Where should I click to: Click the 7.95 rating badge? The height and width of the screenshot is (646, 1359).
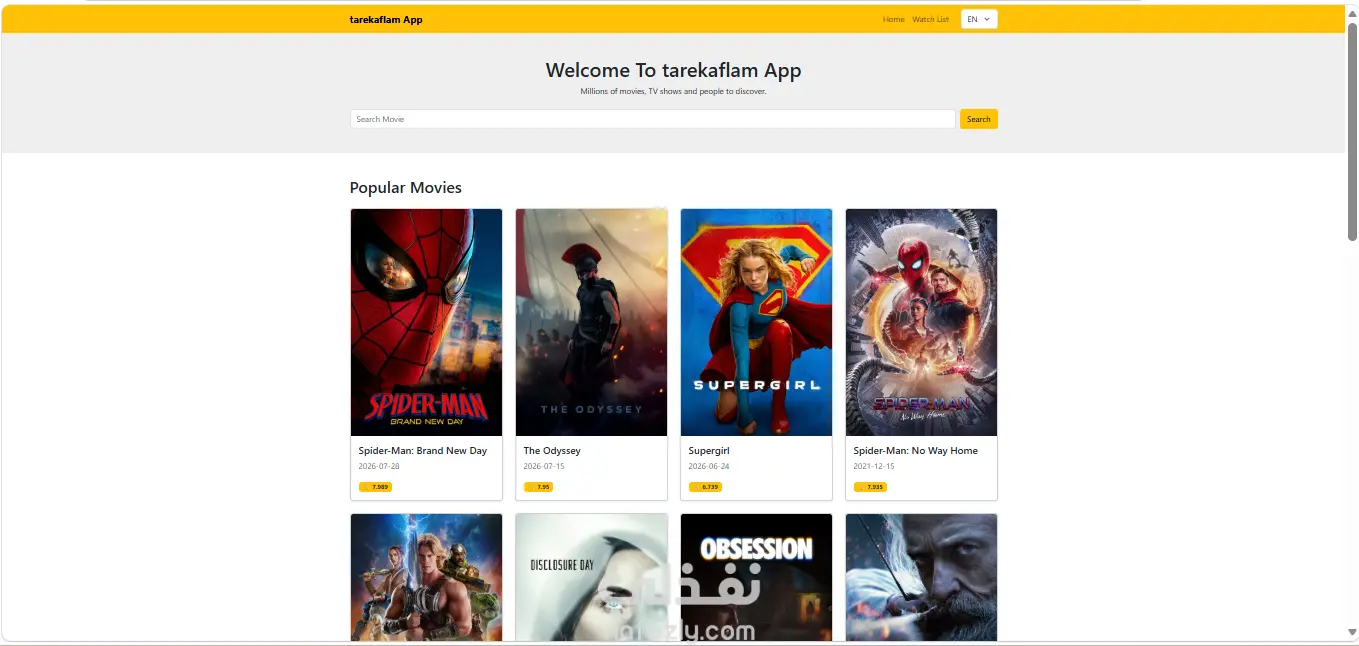[538, 487]
